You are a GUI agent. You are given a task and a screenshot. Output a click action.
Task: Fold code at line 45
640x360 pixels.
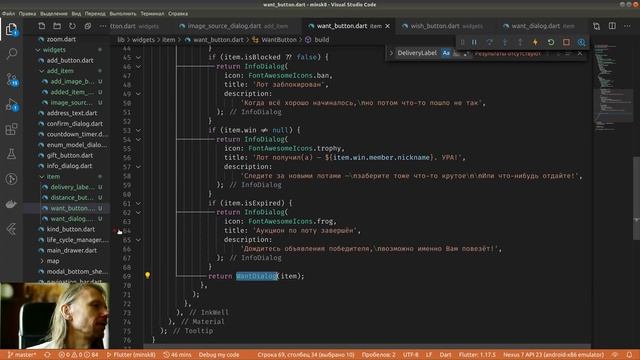pos(138,58)
